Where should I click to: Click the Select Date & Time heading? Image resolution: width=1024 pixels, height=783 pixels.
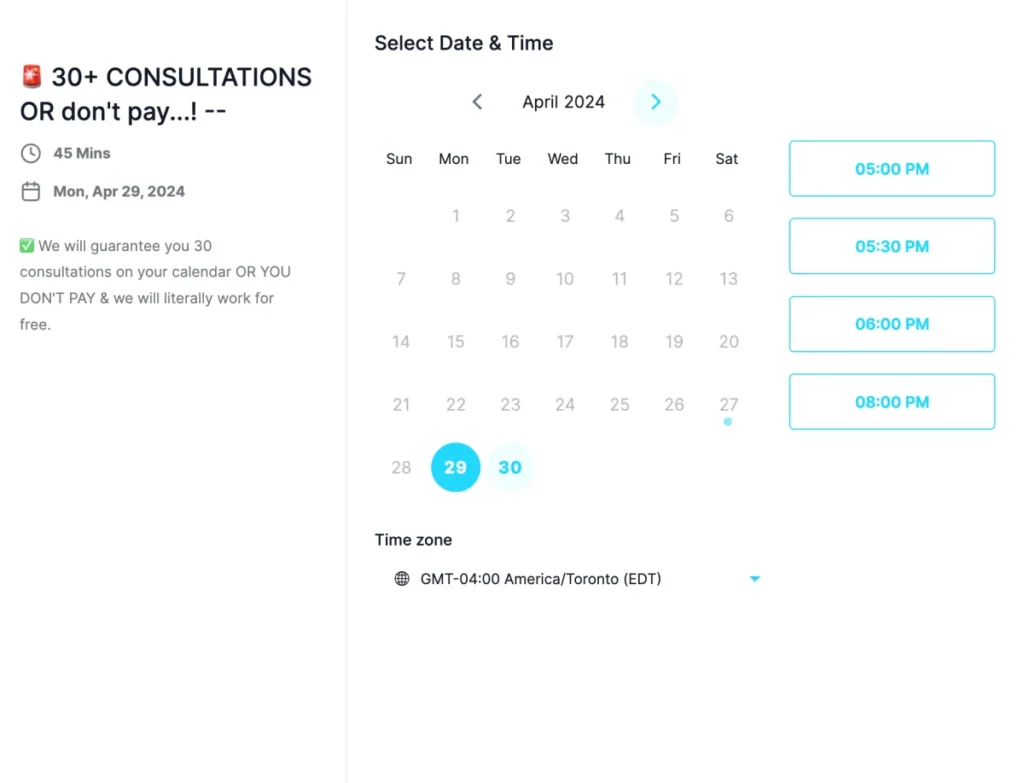[464, 43]
